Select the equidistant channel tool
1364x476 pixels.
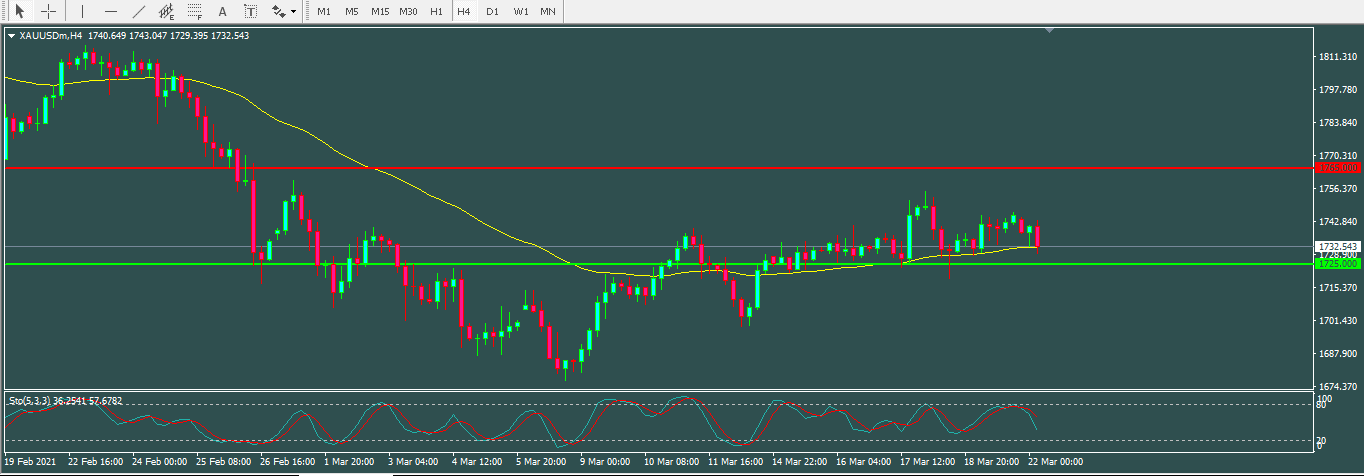pos(167,12)
